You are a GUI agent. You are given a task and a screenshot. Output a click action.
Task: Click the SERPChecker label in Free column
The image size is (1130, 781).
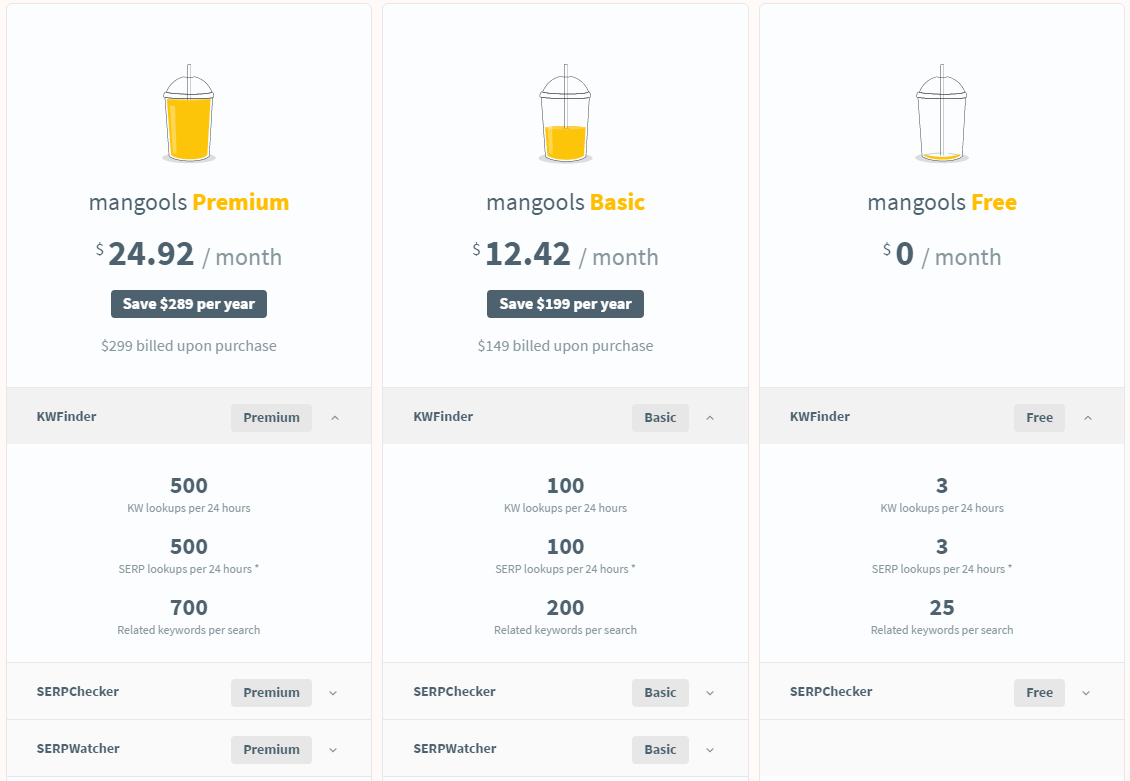[831, 692]
